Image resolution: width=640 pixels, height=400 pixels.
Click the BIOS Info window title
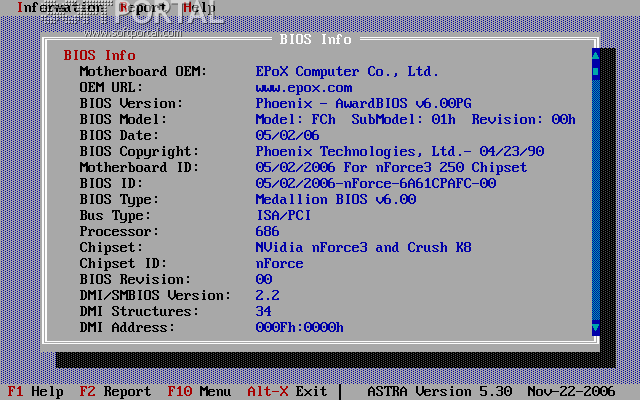point(316,39)
